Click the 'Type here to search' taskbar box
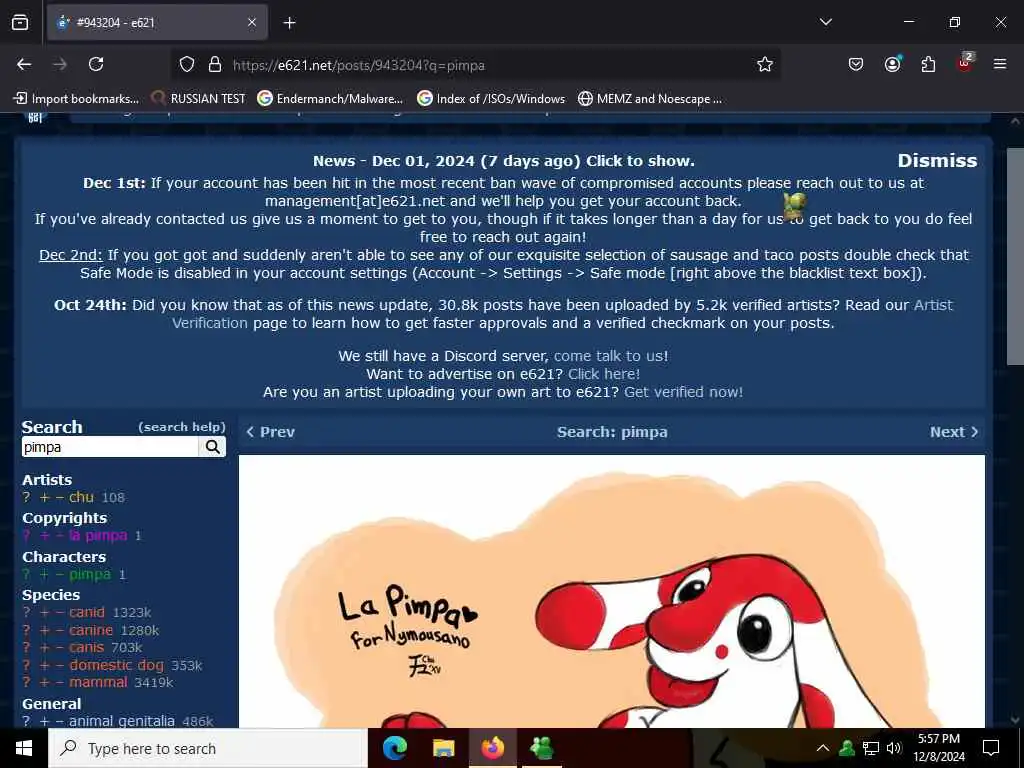Screen dimensions: 1024x768 pyautogui.click(x=208, y=748)
